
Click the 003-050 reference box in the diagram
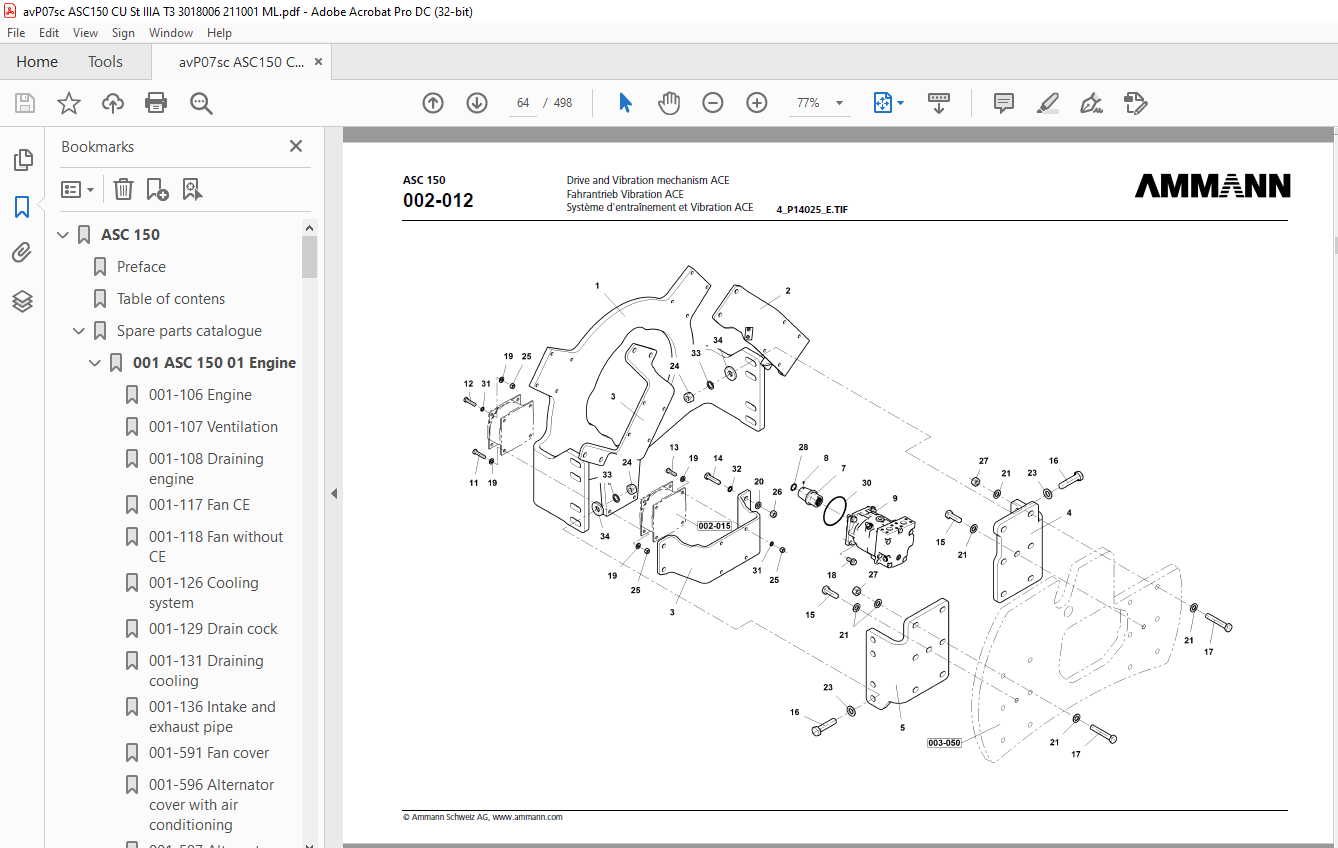point(944,743)
